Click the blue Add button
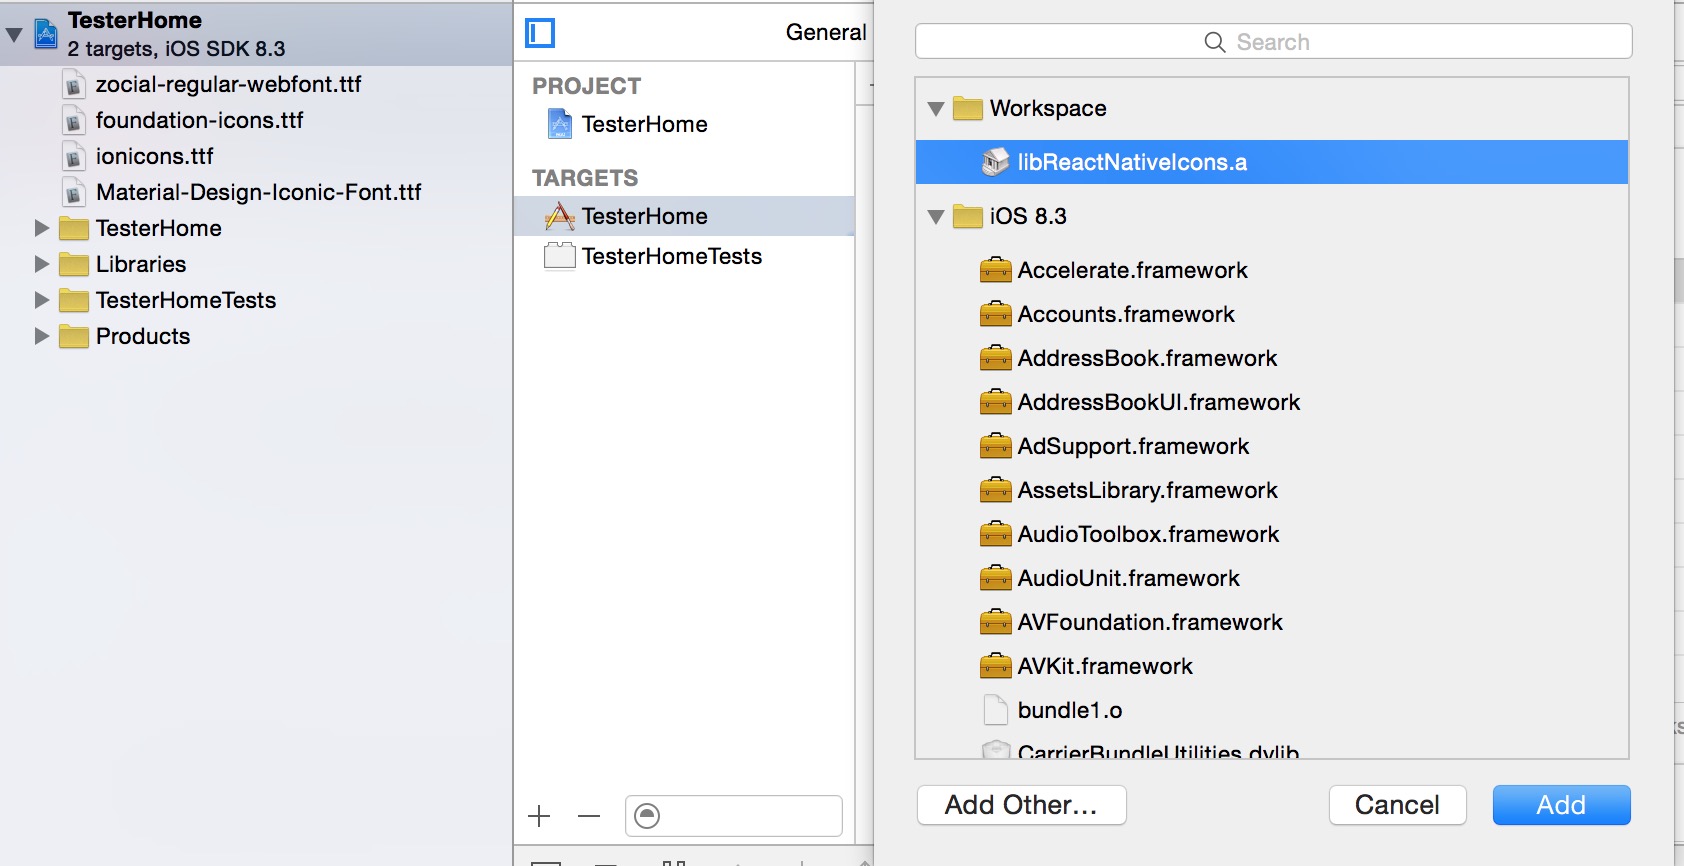The image size is (1684, 866). coord(1561,805)
